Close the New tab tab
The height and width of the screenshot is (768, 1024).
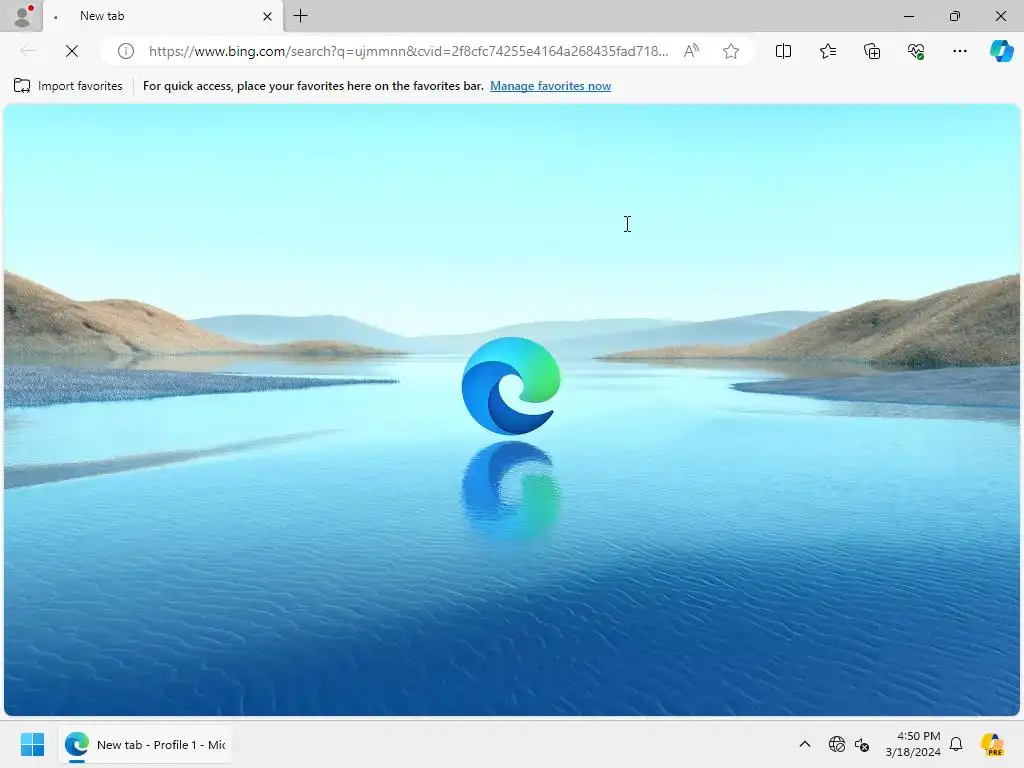[267, 16]
